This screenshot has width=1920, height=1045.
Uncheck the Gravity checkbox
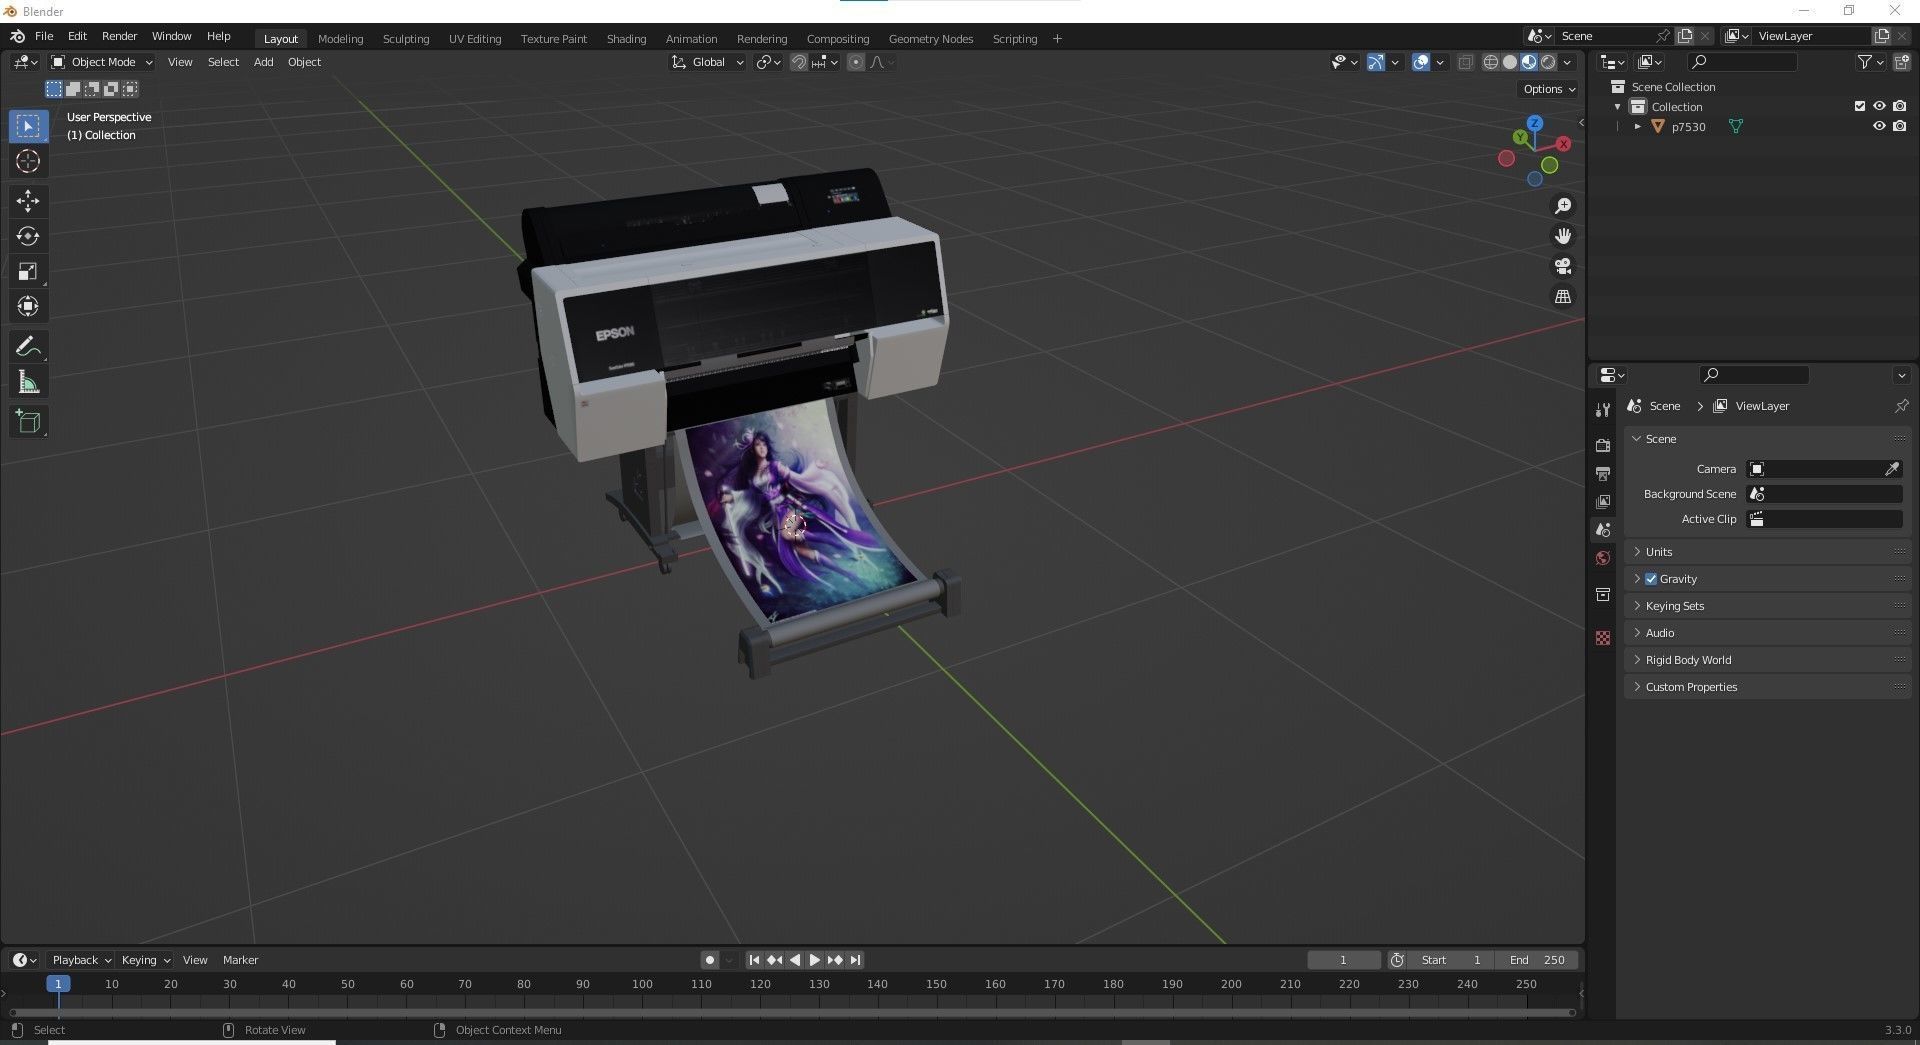1651,579
